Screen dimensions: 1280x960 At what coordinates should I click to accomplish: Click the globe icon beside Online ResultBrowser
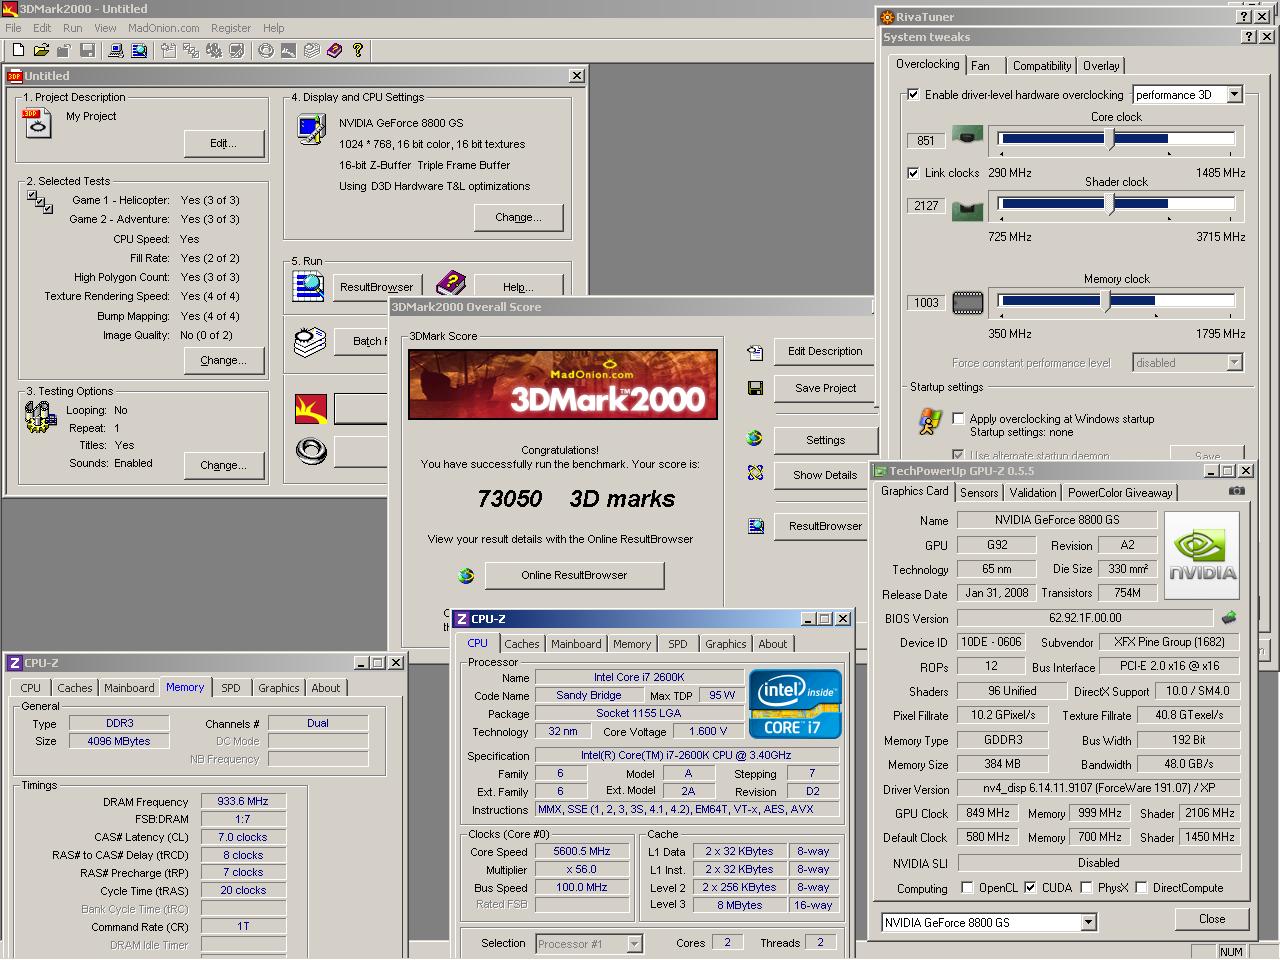point(466,575)
